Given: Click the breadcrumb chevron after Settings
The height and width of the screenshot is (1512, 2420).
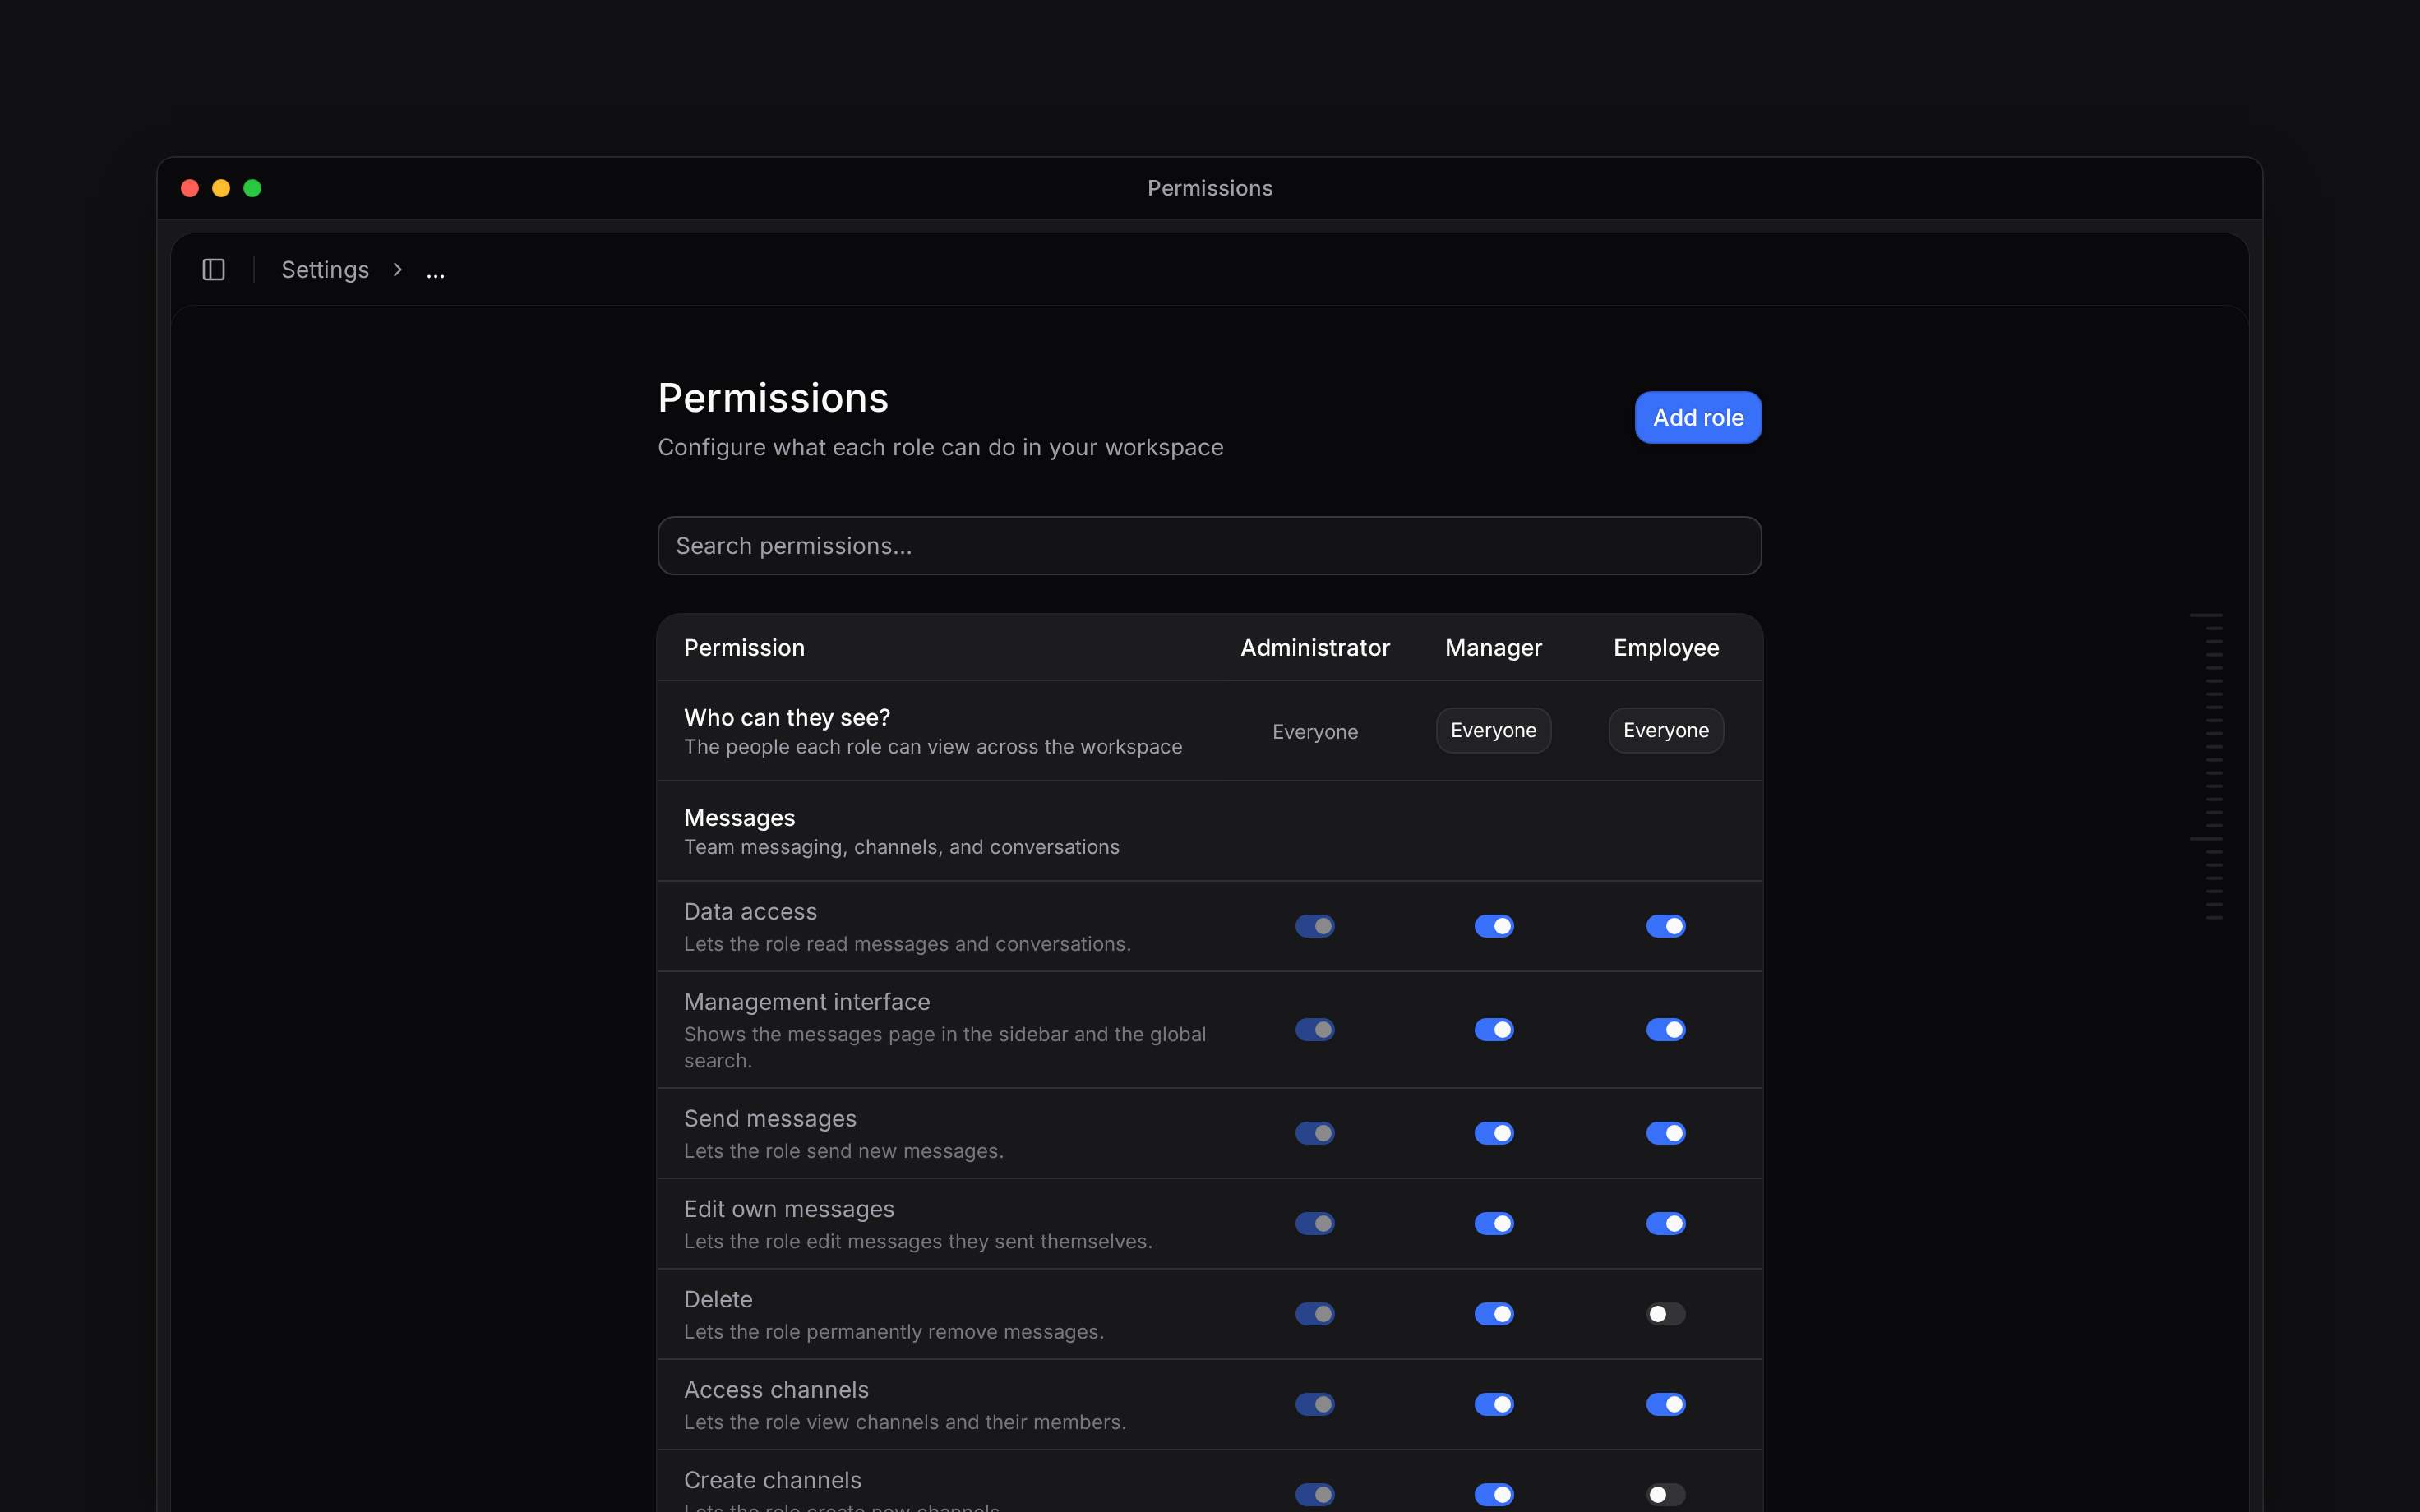Looking at the screenshot, I should [x=398, y=270].
